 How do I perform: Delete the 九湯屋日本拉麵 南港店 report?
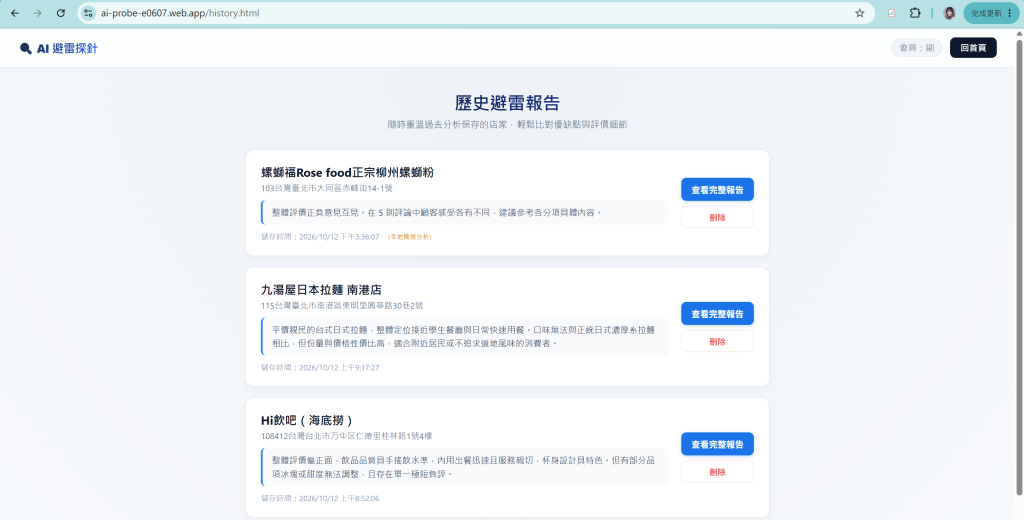point(717,341)
